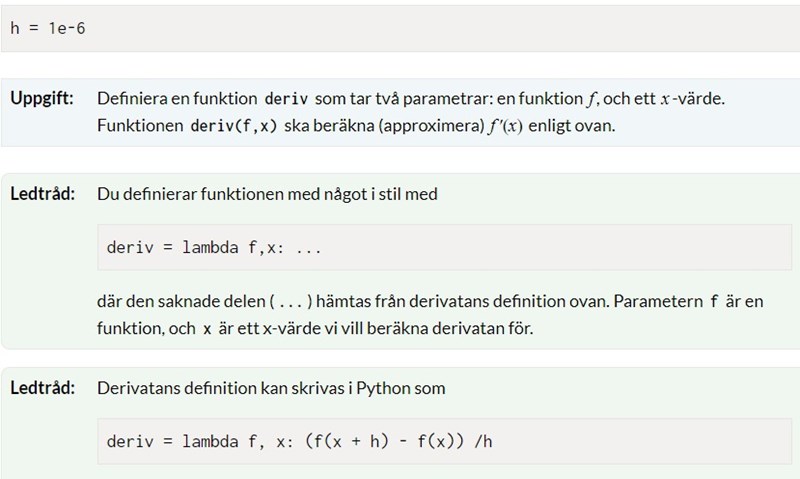This screenshot has height=479, width=800.
Task: Click the word "lambda" in the first hint code
Action: [x=204, y=248]
